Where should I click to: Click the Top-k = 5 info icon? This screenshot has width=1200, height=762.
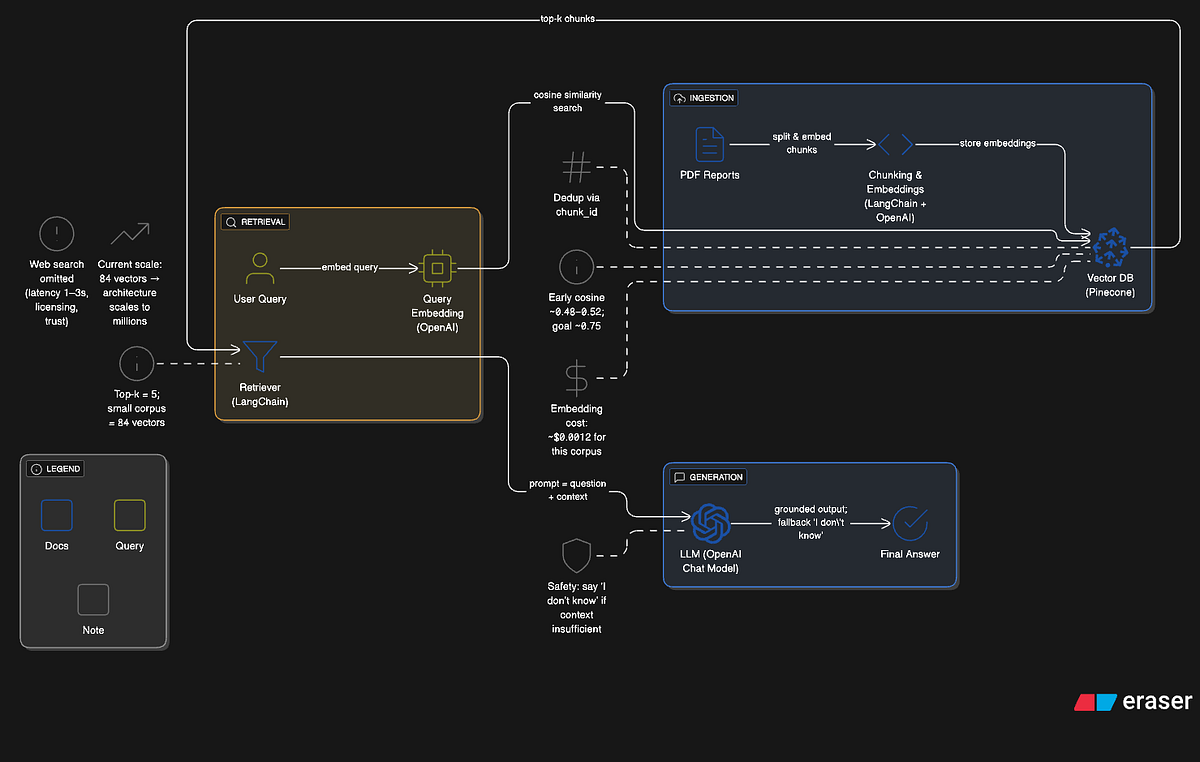coord(137,364)
